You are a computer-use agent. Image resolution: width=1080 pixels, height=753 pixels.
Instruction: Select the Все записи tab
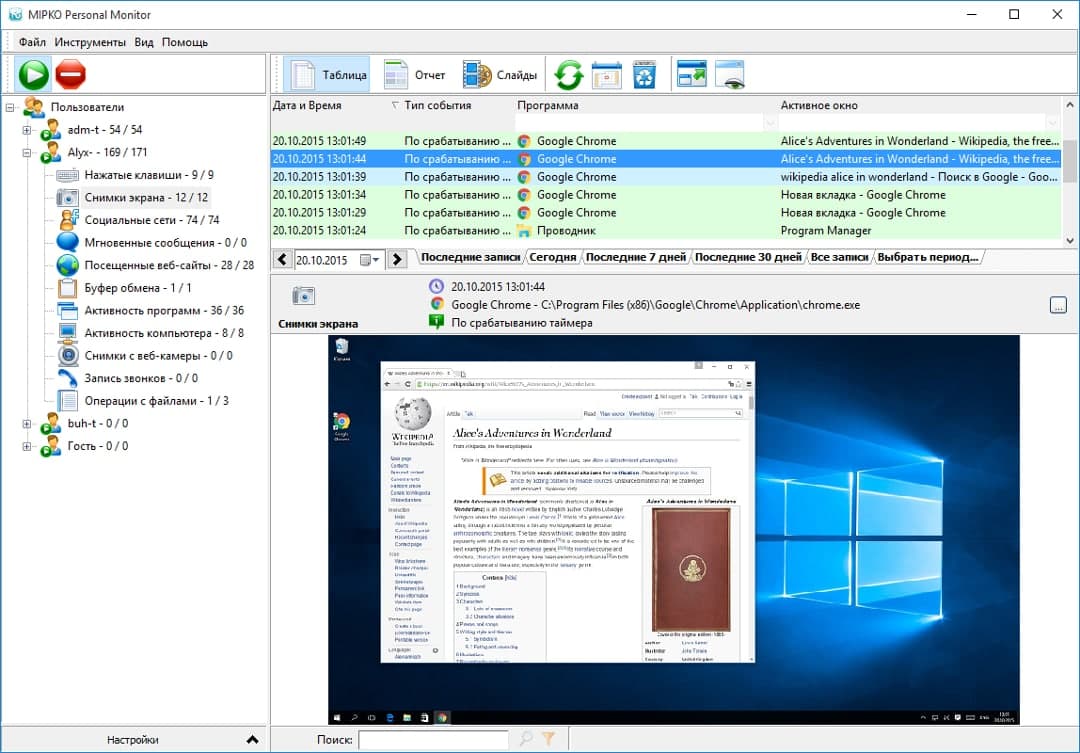[839, 257]
